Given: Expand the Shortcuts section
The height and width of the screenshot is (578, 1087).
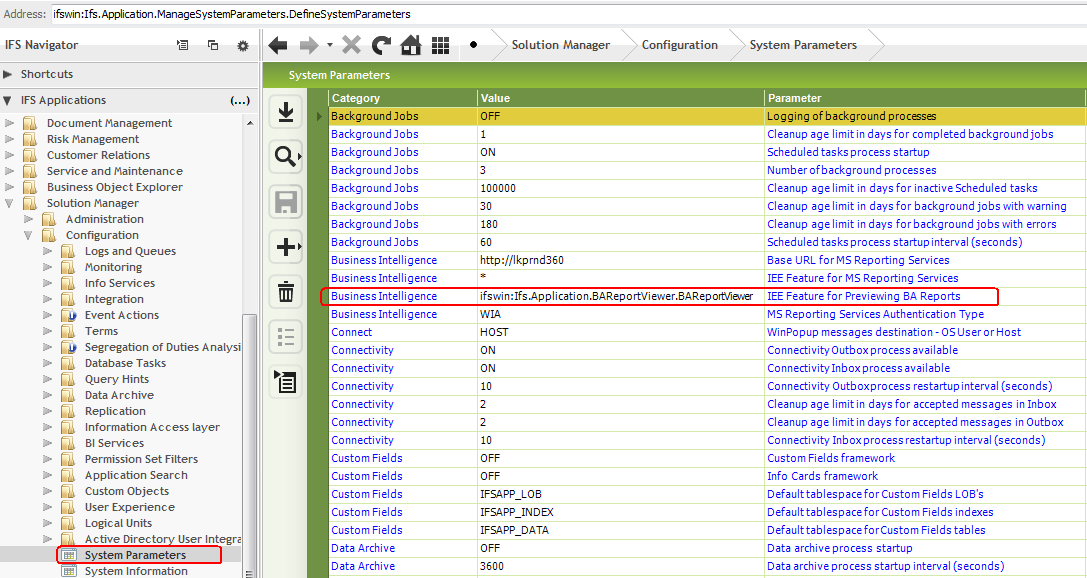Looking at the screenshot, I should tap(8, 74).
